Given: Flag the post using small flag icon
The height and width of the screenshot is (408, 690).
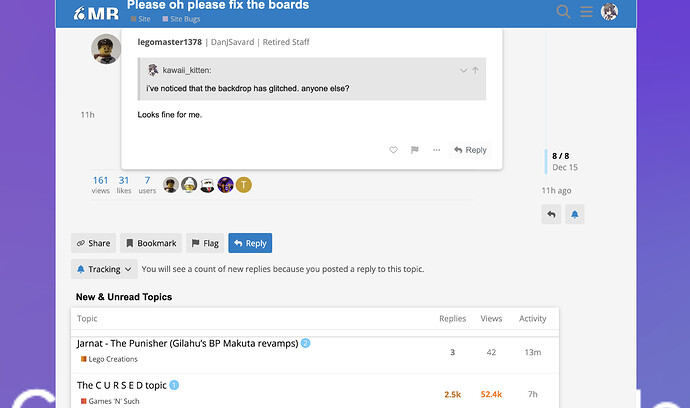Looking at the screenshot, I should tap(414, 150).
